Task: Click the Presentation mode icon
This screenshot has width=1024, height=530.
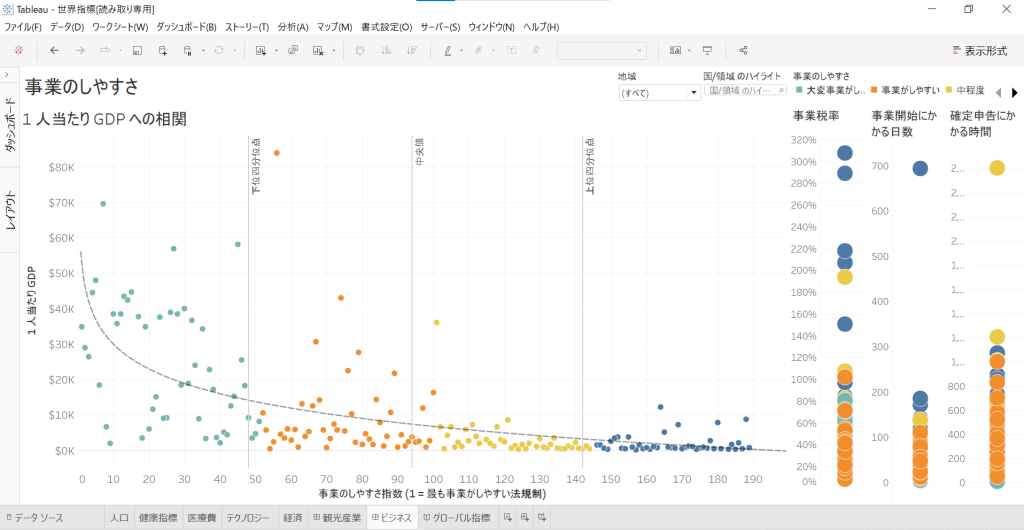Action: [707, 50]
